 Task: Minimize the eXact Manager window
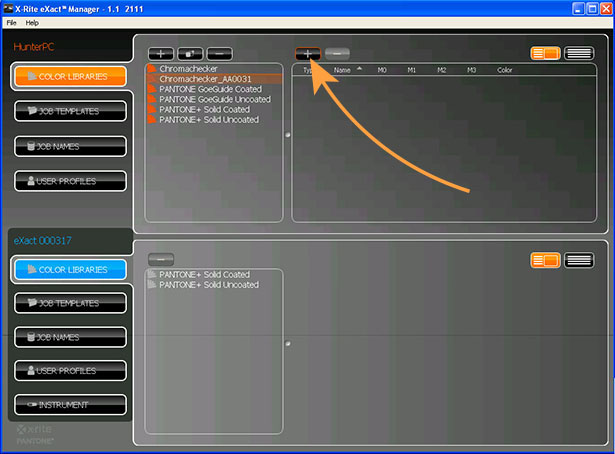[579, 9]
